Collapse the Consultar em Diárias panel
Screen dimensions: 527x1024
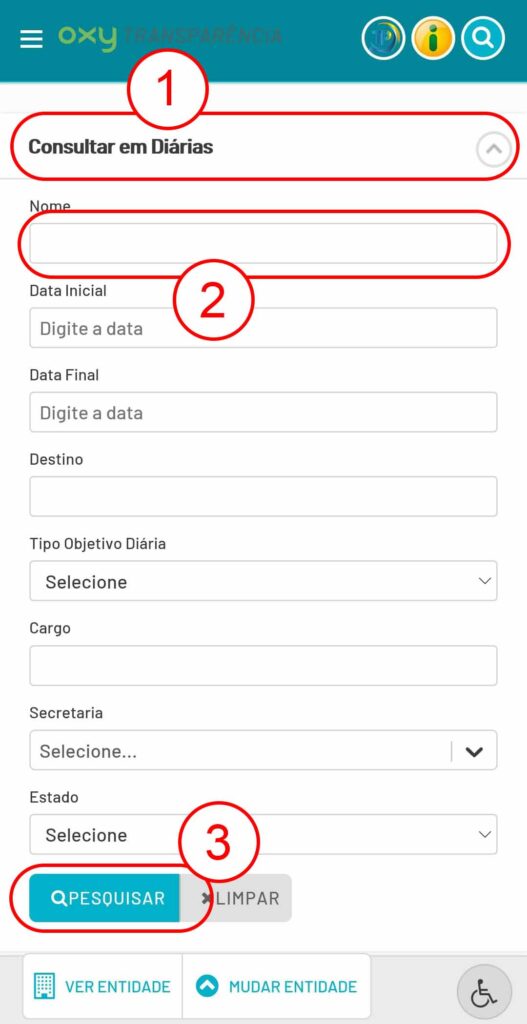pyautogui.click(x=494, y=150)
